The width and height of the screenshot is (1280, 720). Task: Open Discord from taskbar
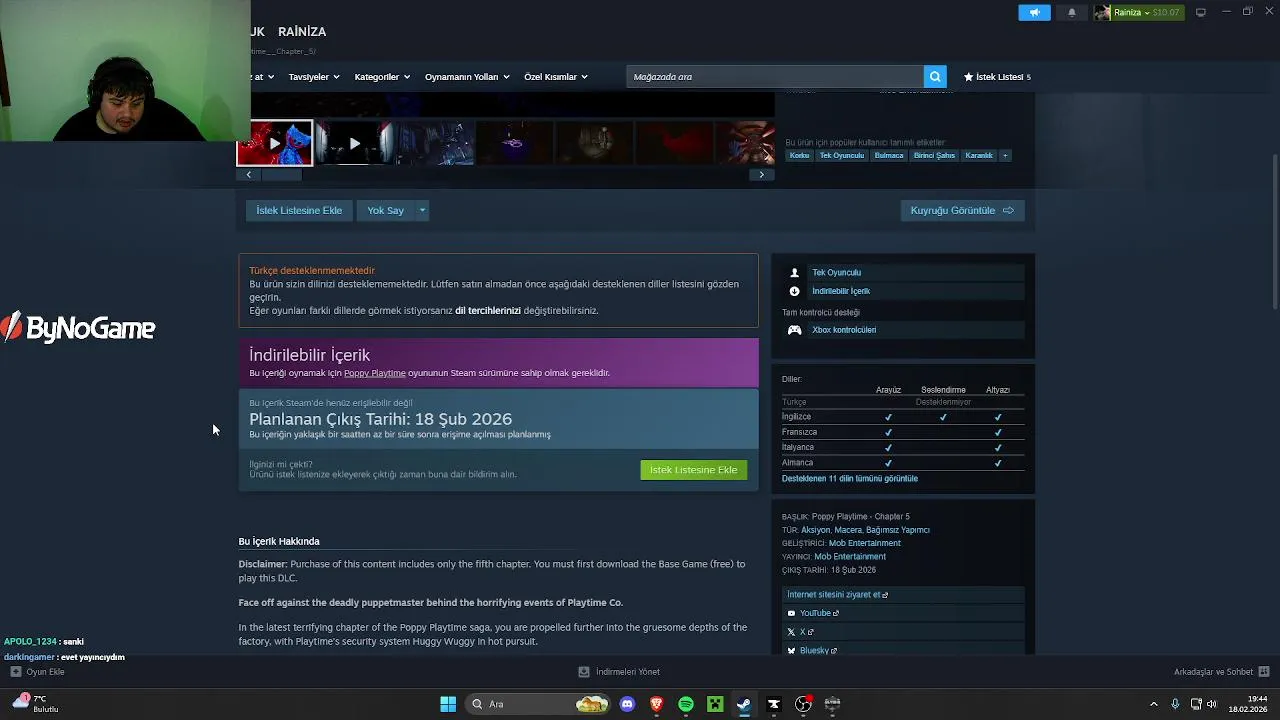pos(627,704)
